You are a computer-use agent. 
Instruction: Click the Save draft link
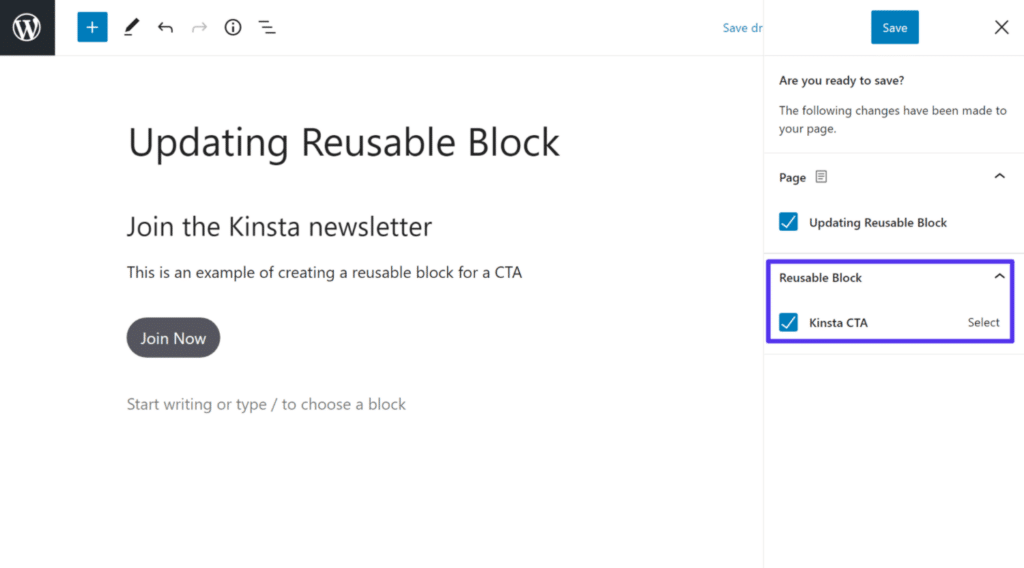coord(742,28)
